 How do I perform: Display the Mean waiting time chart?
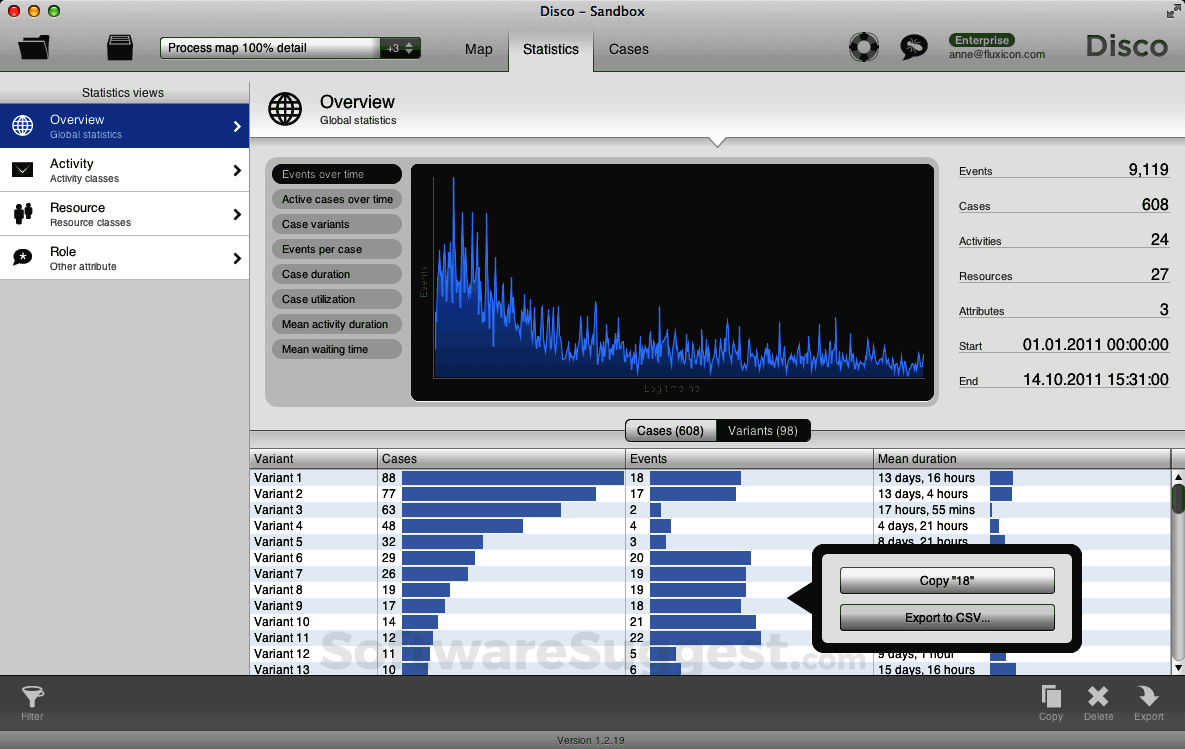pyautogui.click(x=336, y=349)
